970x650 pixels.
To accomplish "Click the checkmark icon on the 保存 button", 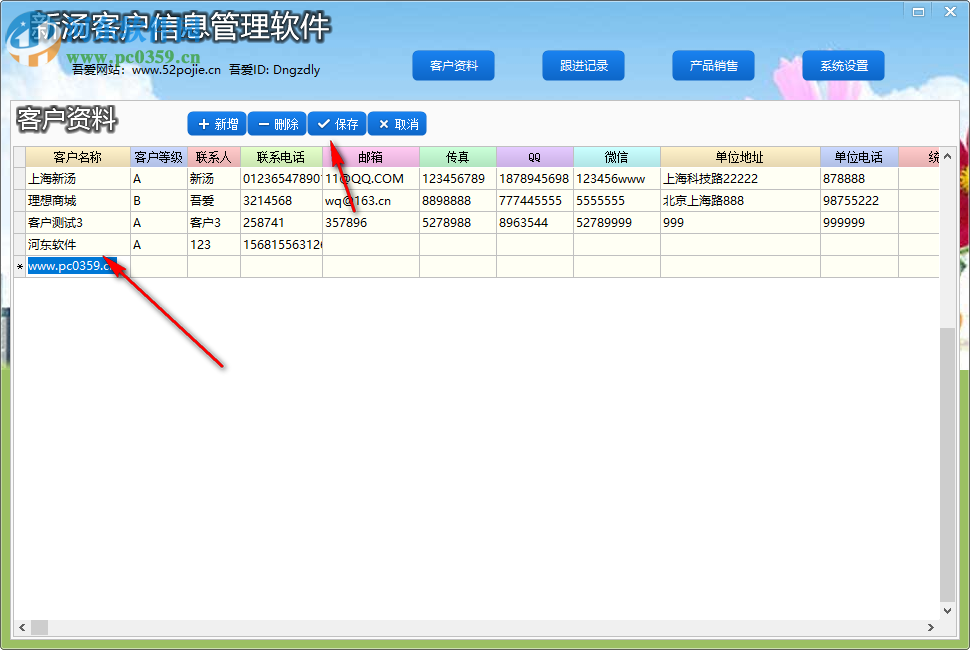I will [x=323, y=123].
